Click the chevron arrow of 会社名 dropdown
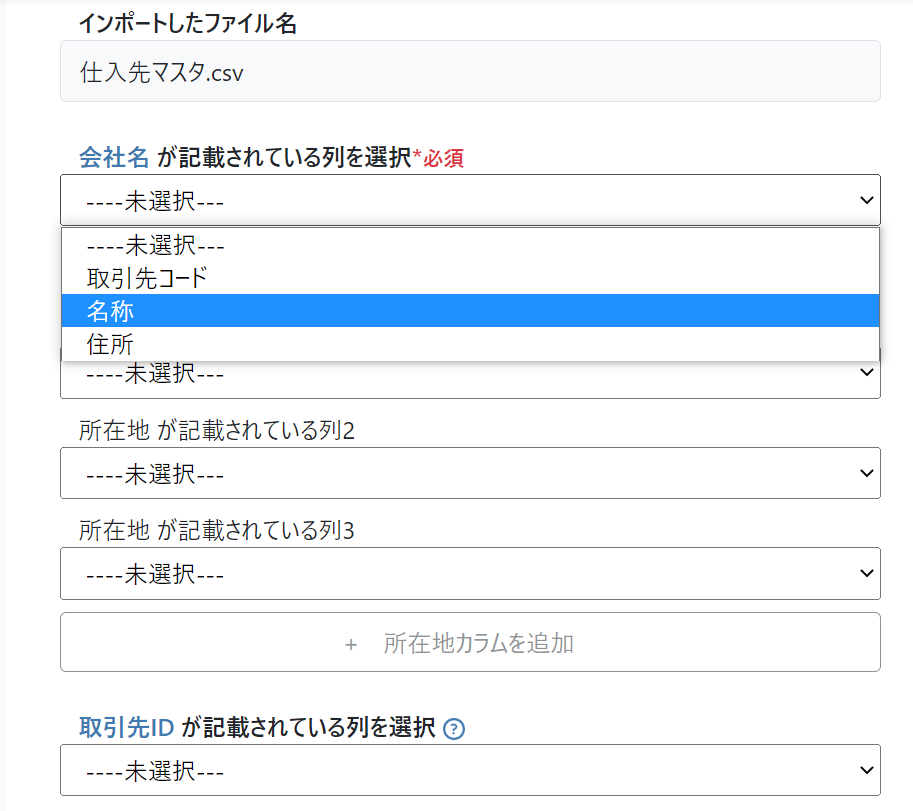This screenshot has width=913, height=811. coord(866,200)
